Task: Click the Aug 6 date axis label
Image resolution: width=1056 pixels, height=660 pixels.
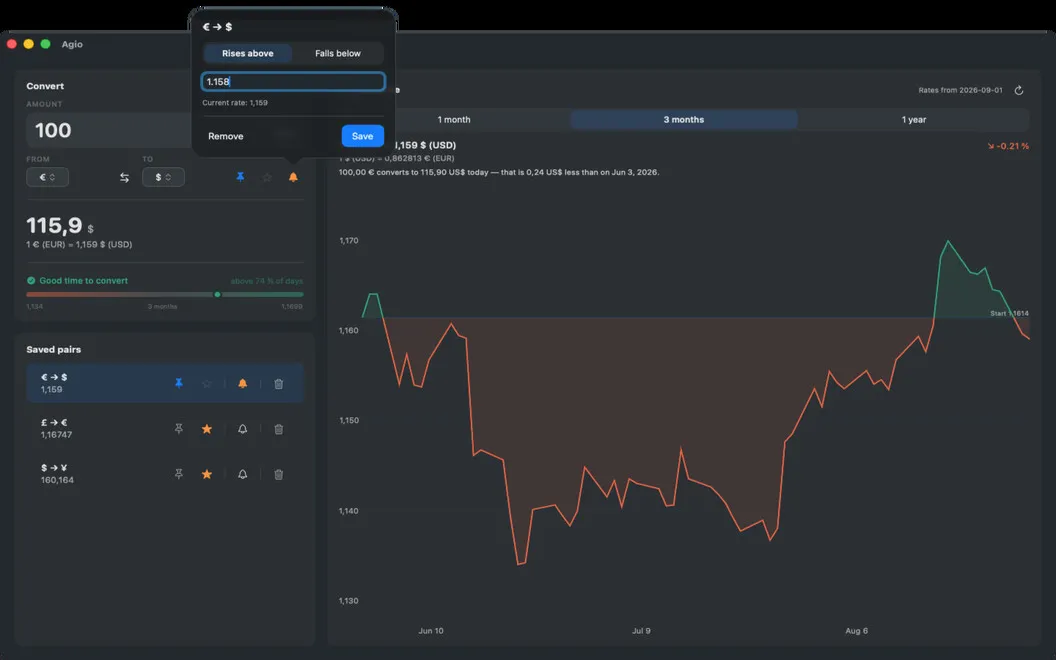Action: 857,631
